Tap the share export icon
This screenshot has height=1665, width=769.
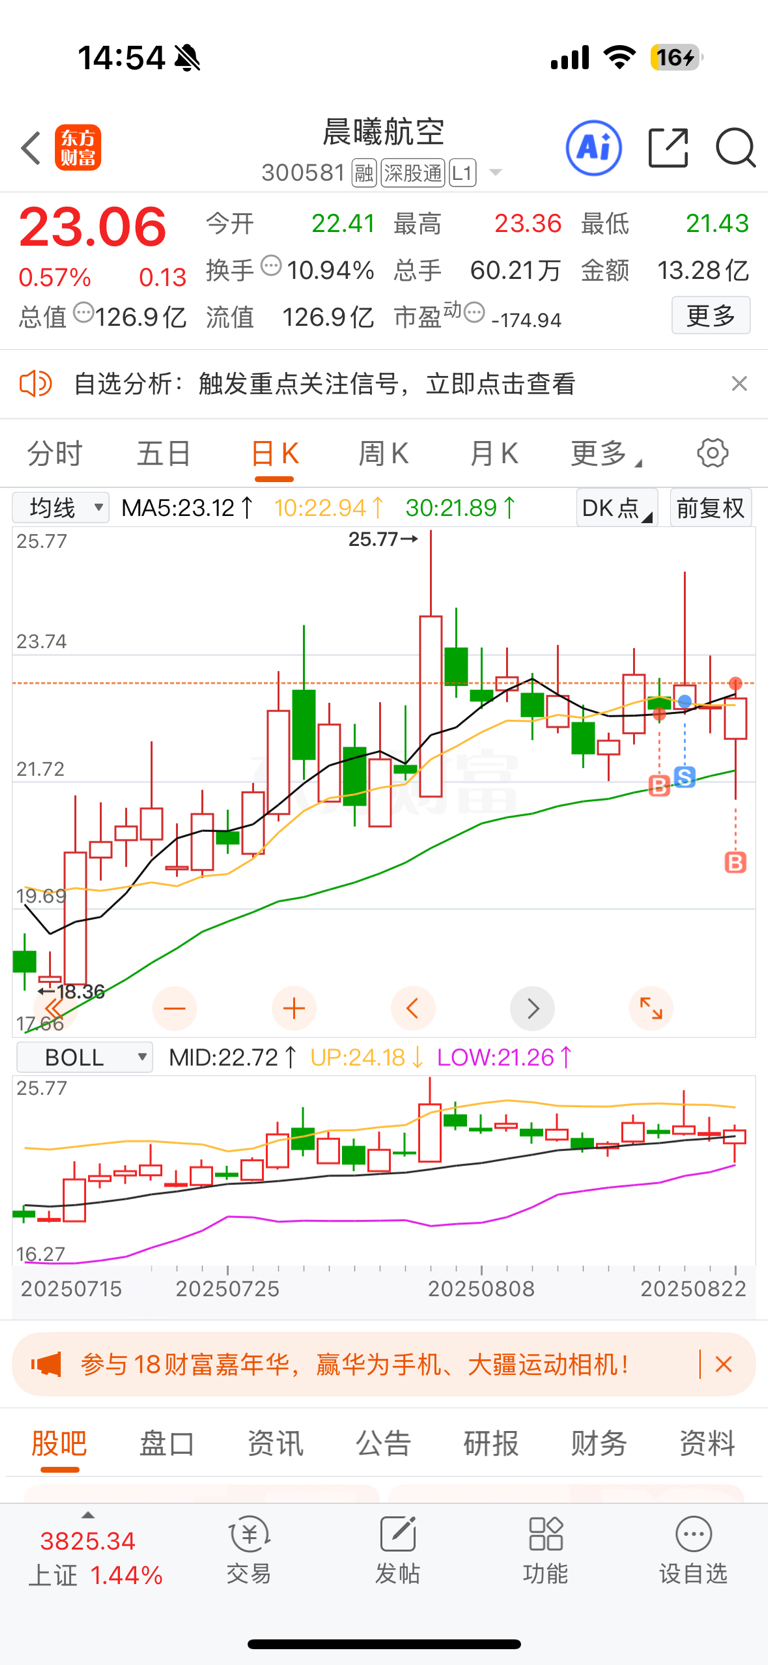point(668,148)
